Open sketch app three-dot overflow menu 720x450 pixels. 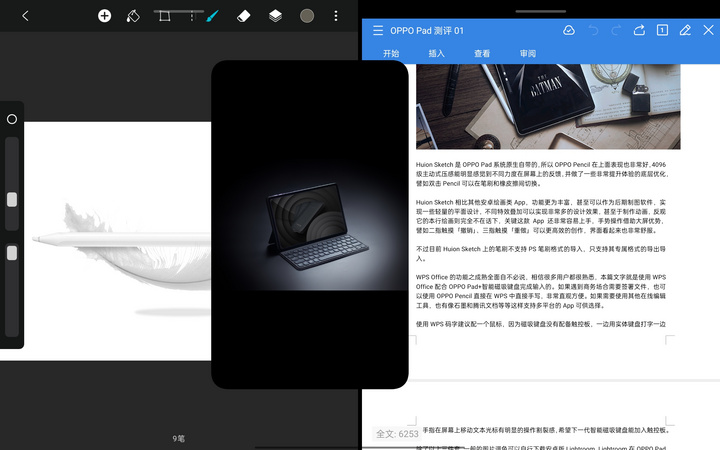[336, 16]
